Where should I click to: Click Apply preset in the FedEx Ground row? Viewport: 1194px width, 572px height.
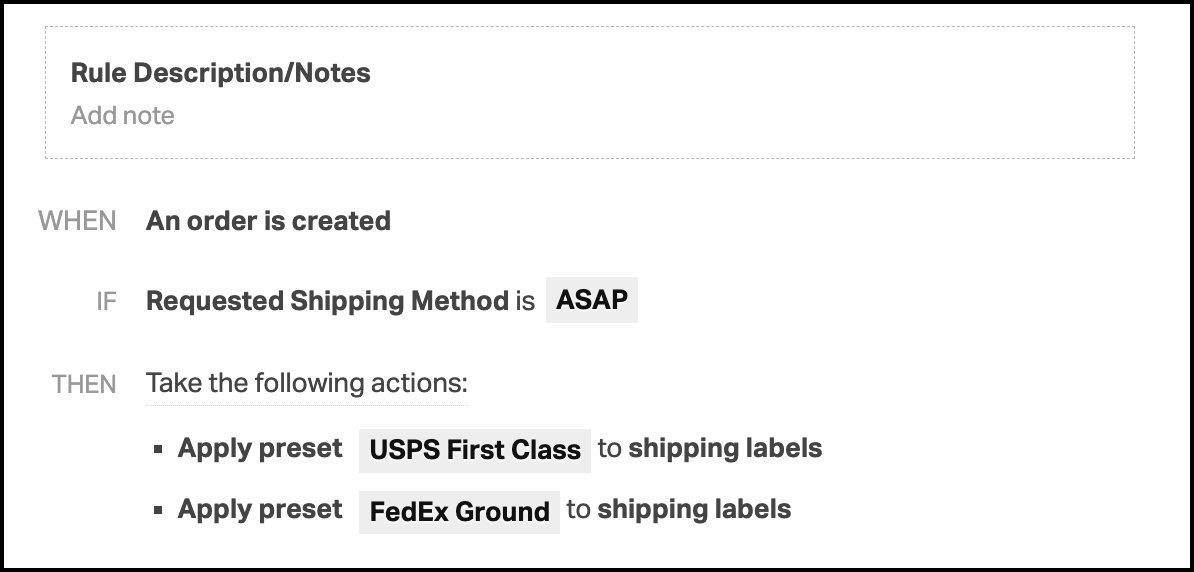pos(260,510)
